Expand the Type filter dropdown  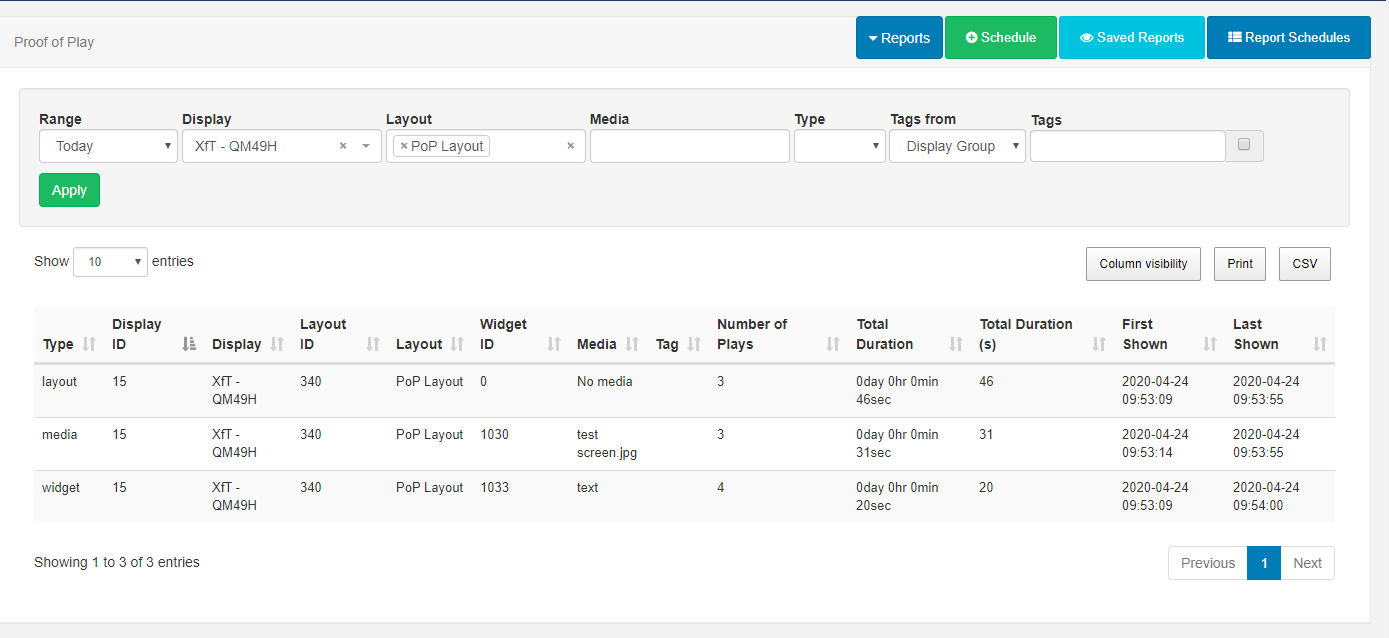839,146
